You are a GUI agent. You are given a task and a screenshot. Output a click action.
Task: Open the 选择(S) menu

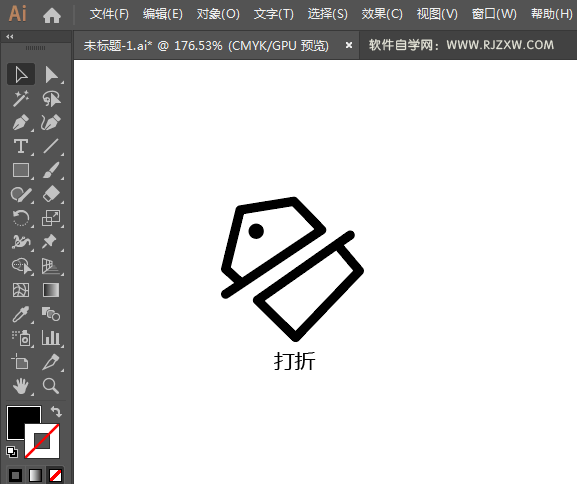pyautogui.click(x=328, y=14)
